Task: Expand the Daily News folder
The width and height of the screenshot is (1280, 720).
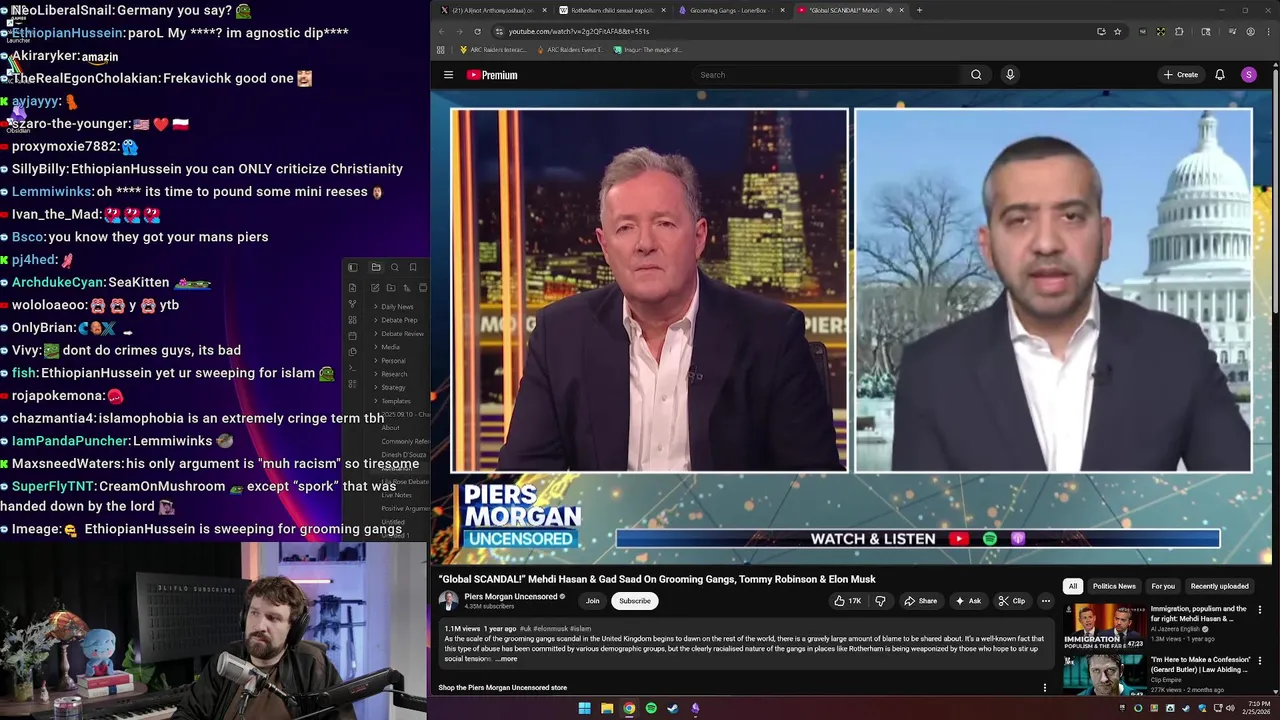Action: pyautogui.click(x=397, y=306)
